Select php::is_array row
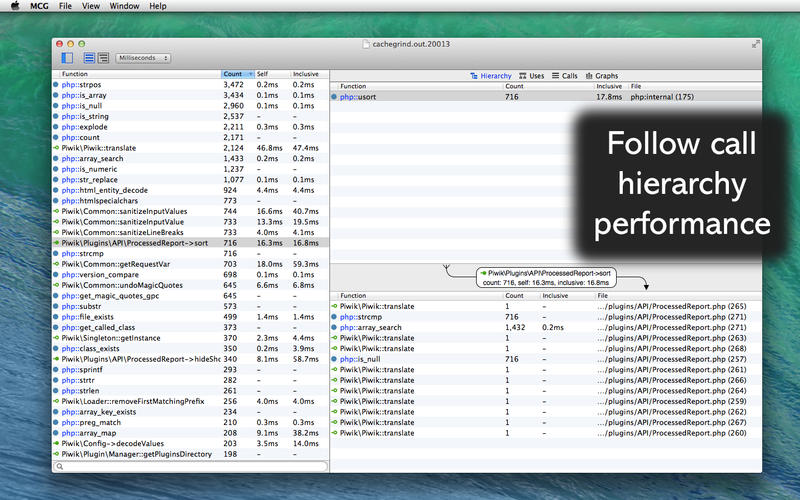This screenshot has width=800, height=500. [190, 95]
